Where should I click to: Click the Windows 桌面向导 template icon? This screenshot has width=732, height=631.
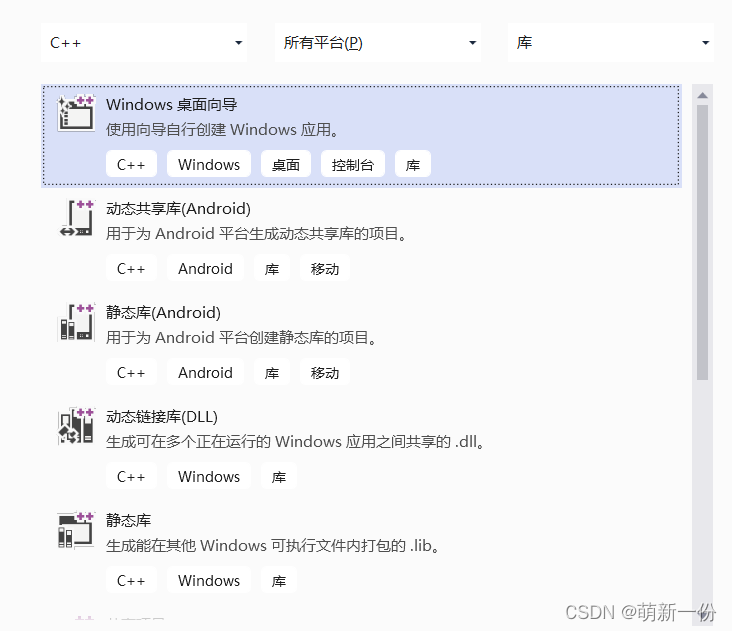[76, 113]
